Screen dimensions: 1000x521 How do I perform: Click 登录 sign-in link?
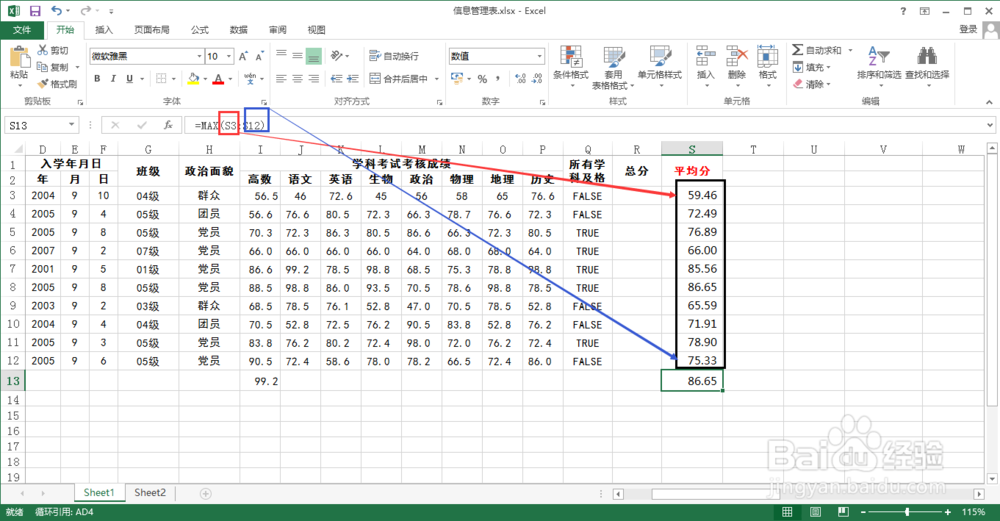[968, 29]
